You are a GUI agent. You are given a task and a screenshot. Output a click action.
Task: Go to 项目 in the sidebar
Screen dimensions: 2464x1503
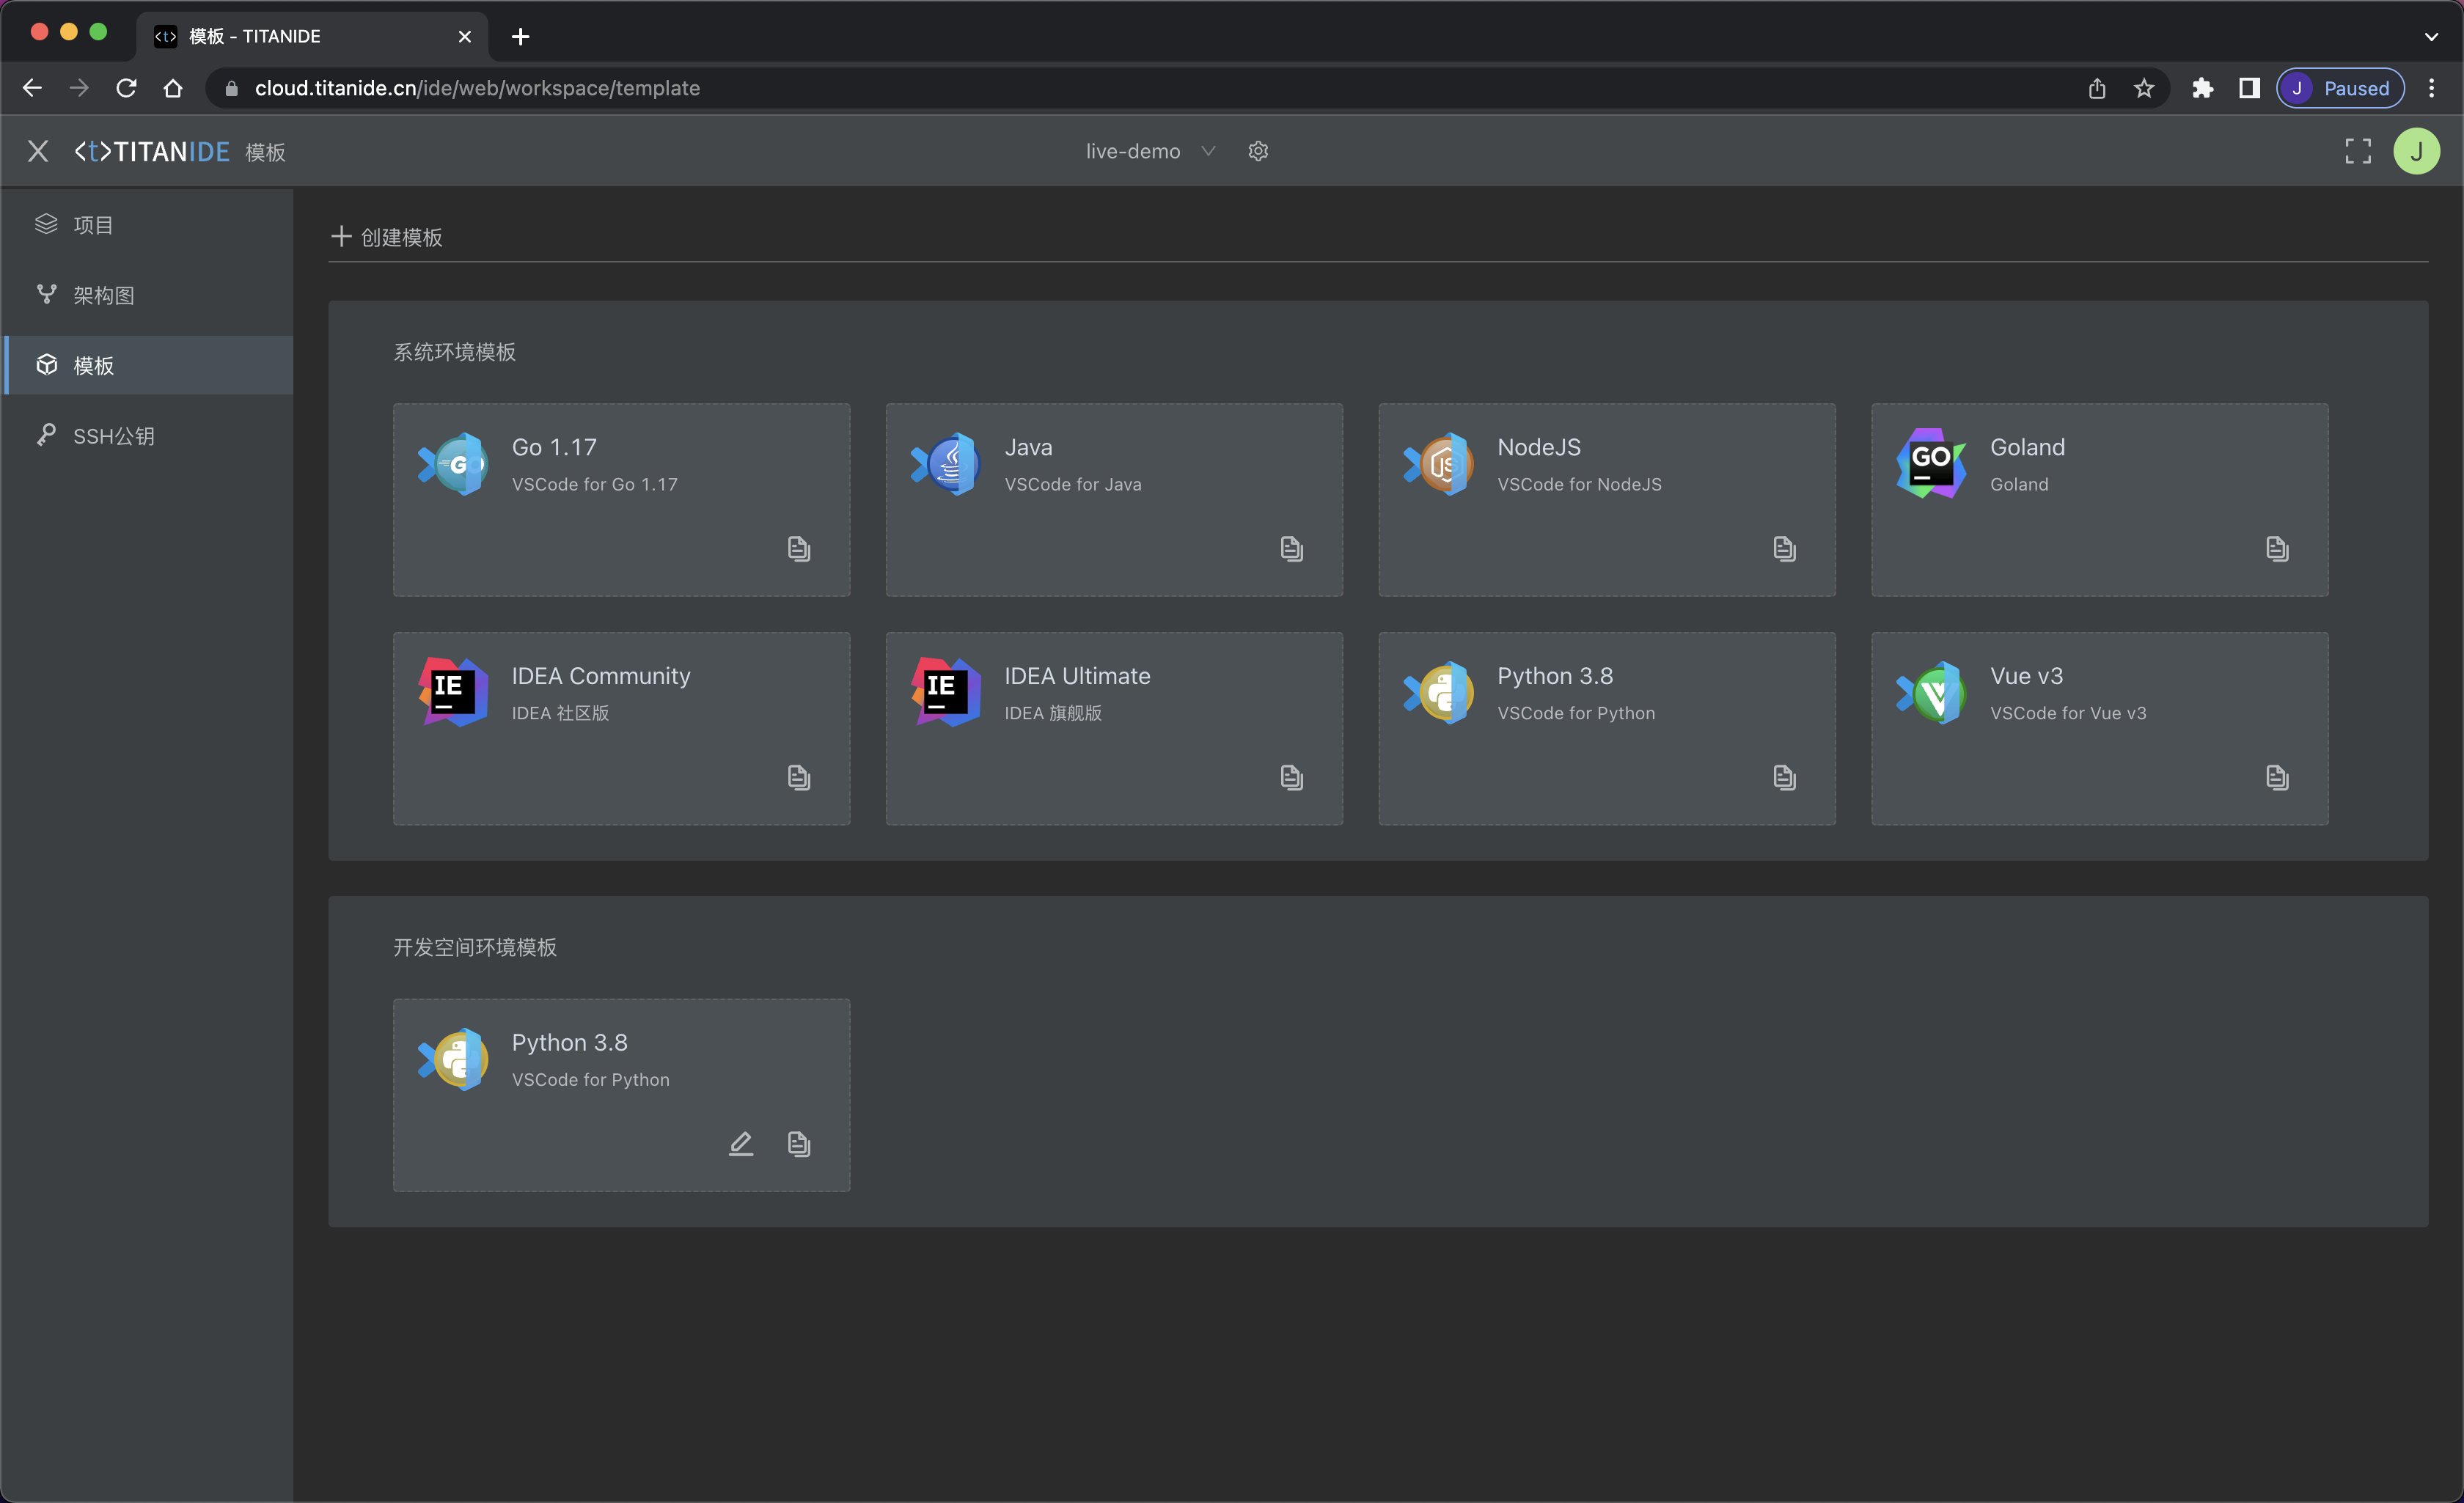tap(93, 225)
